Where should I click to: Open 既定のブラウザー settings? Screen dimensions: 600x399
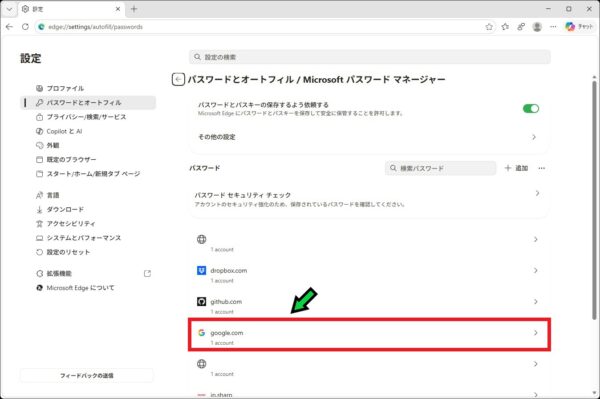point(88,160)
